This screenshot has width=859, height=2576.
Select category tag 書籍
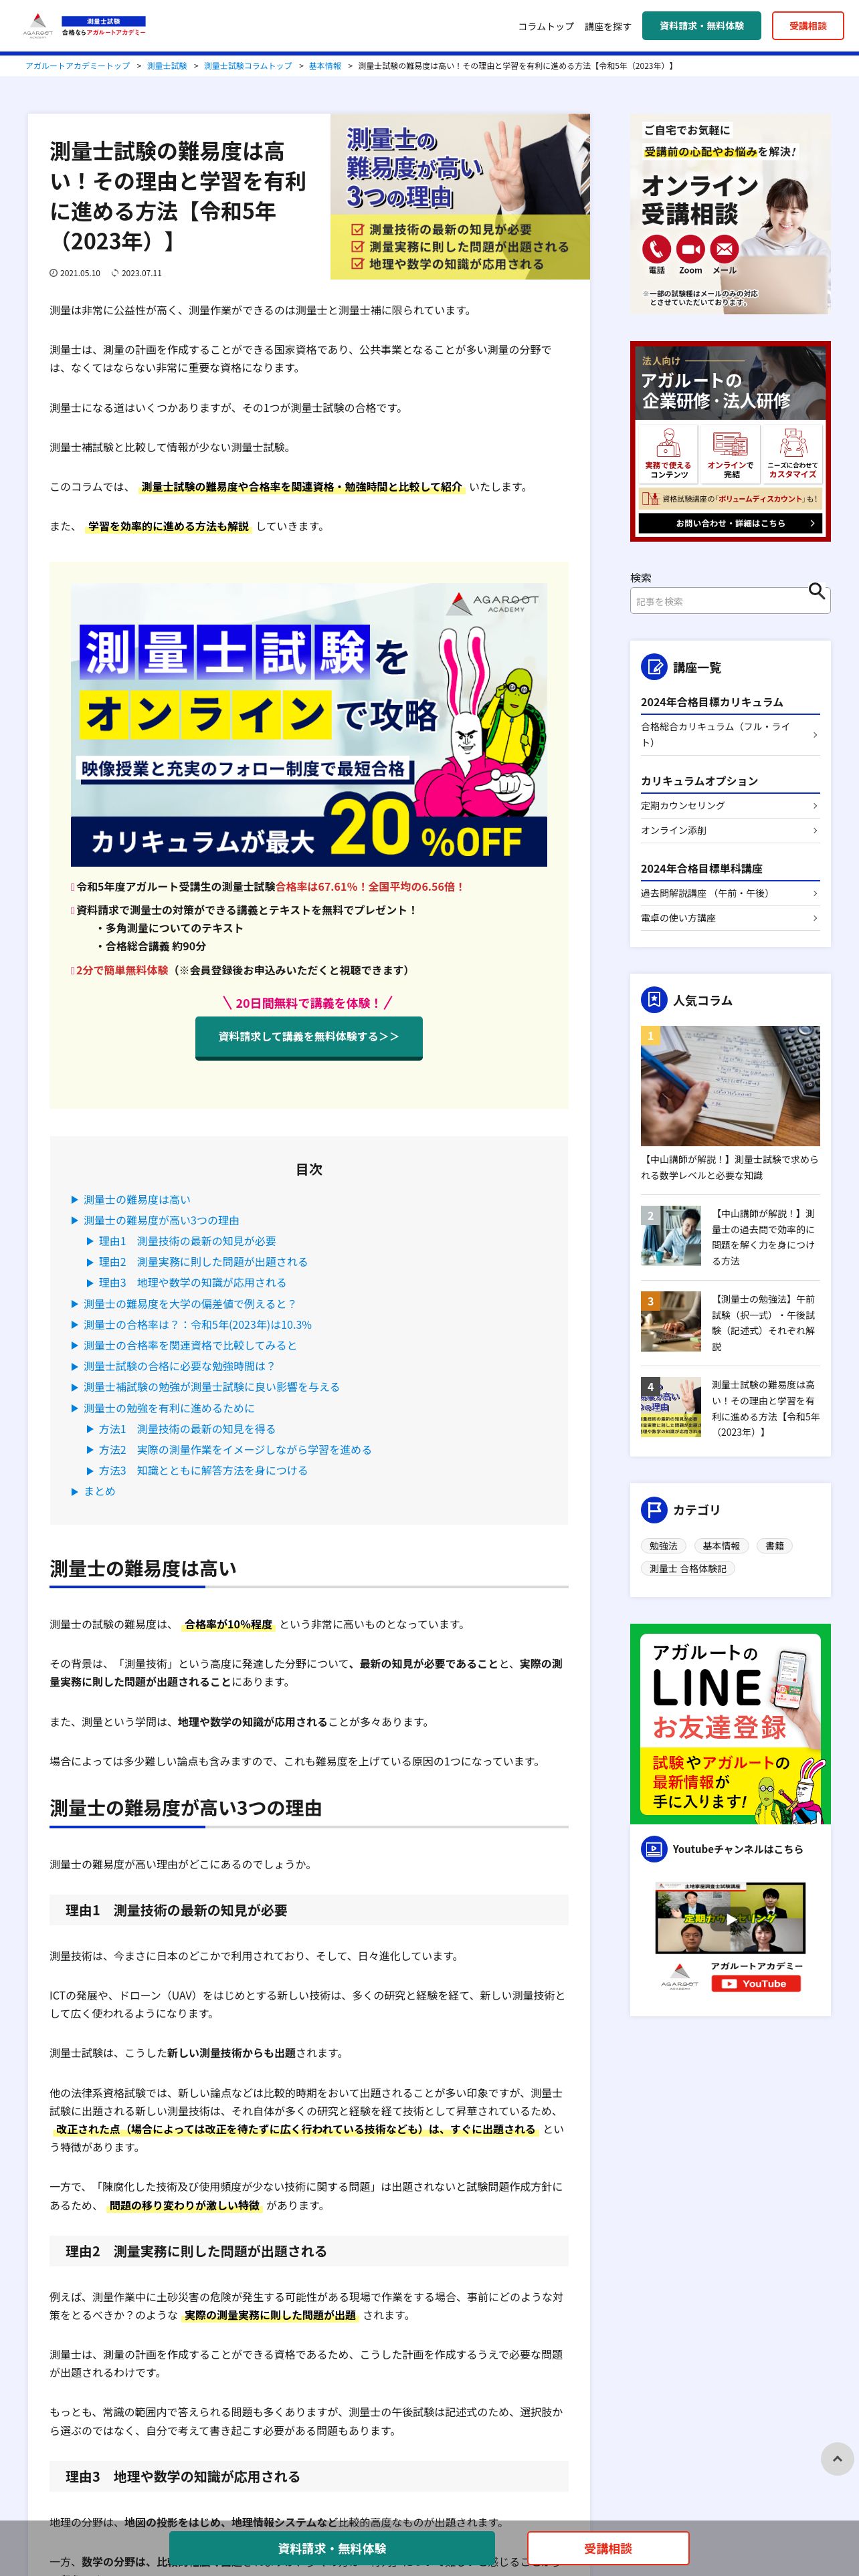coord(774,1546)
